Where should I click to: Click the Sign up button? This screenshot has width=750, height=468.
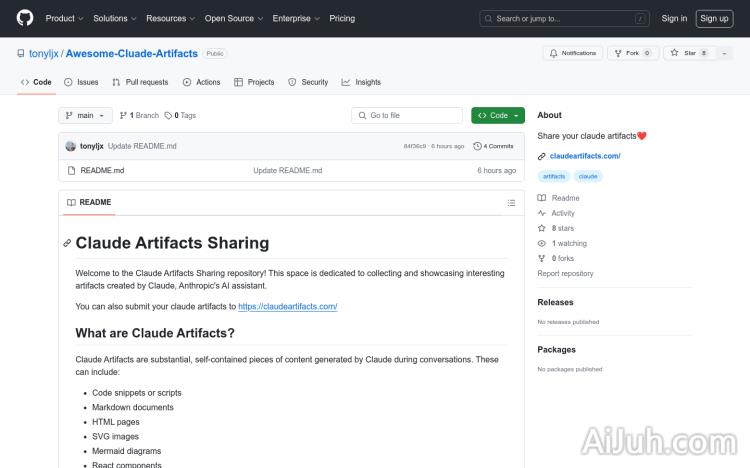click(x=714, y=19)
